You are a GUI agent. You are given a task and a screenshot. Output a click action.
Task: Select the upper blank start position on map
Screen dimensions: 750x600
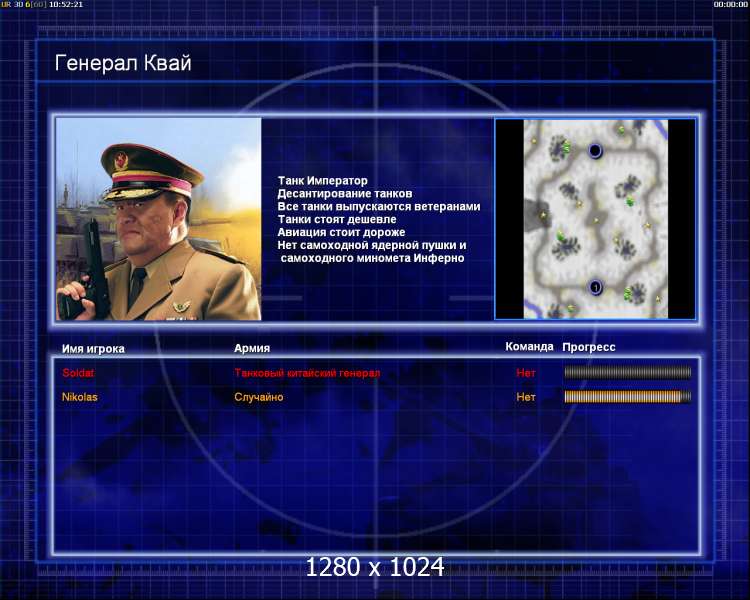click(x=595, y=151)
